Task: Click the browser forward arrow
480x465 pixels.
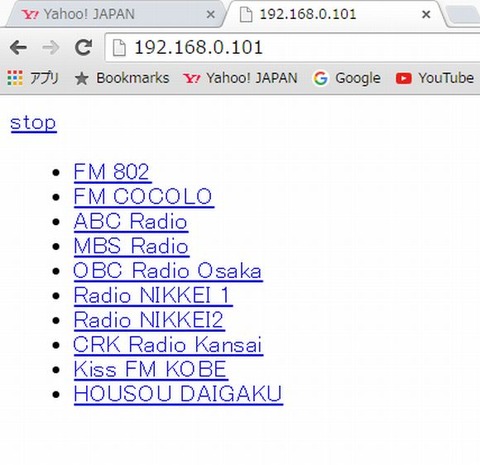Action: pyautogui.click(x=51, y=48)
